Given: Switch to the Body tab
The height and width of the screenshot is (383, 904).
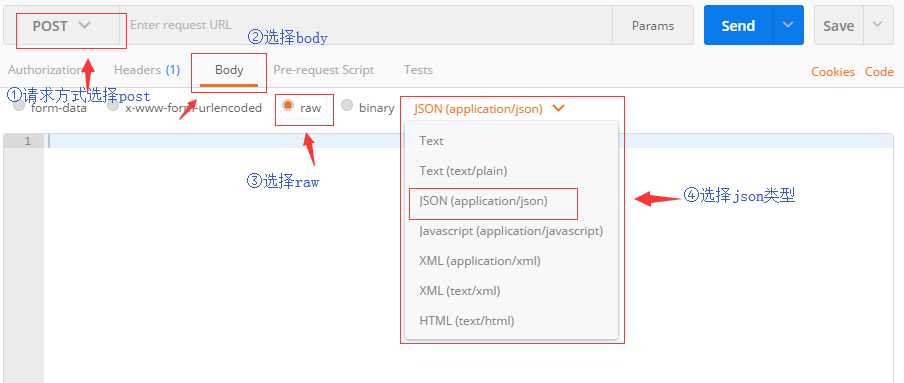Looking at the screenshot, I should (229, 70).
